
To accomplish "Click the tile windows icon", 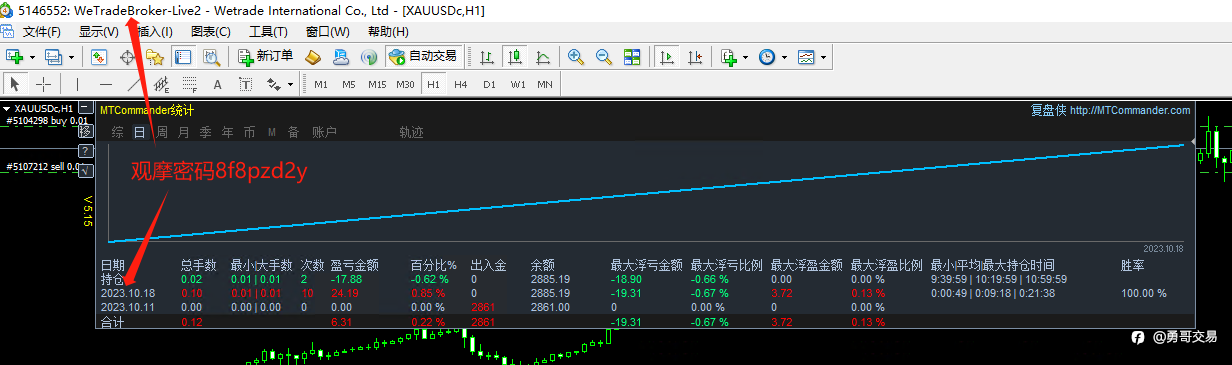I will click(x=631, y=57).
